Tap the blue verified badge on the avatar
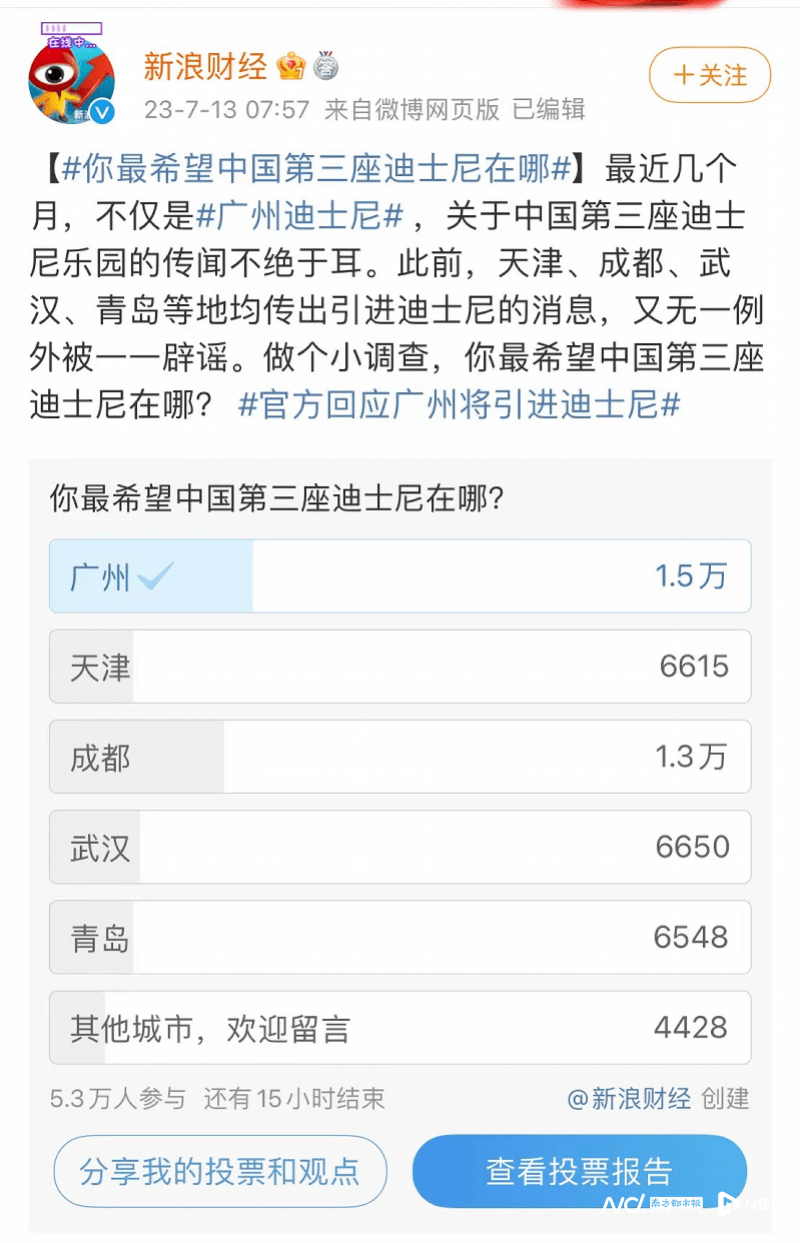The height and width of the screenshot is (1243, 800). click(102, 111)
